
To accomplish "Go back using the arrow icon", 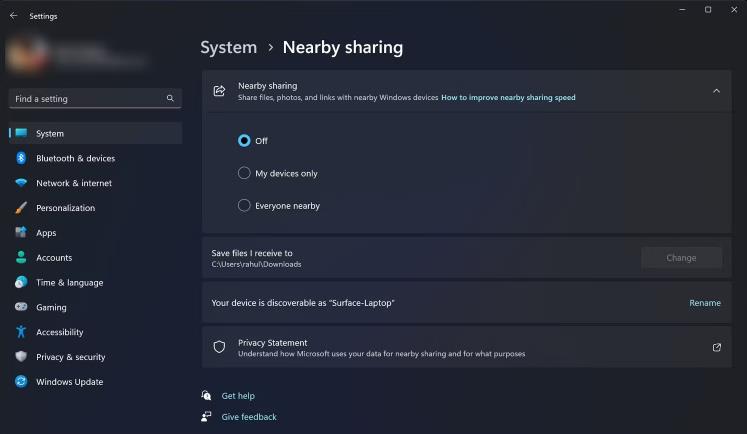I will [13, 16].
